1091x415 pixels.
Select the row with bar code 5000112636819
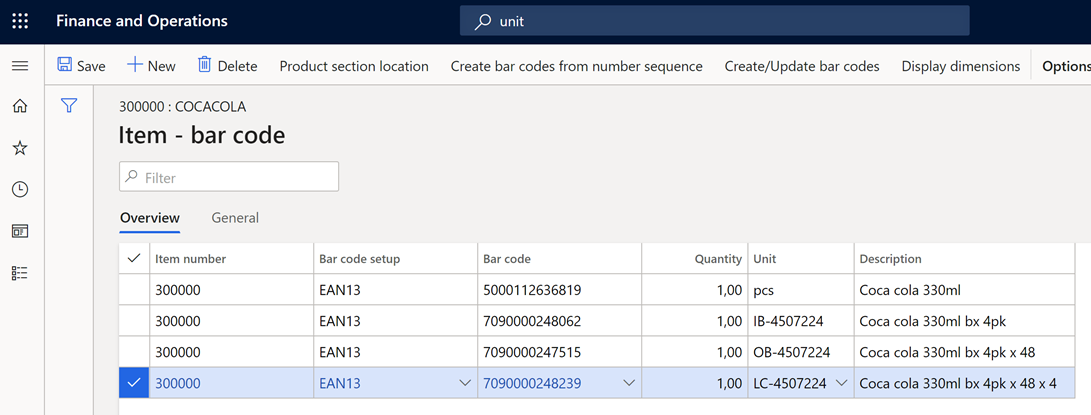134,291
